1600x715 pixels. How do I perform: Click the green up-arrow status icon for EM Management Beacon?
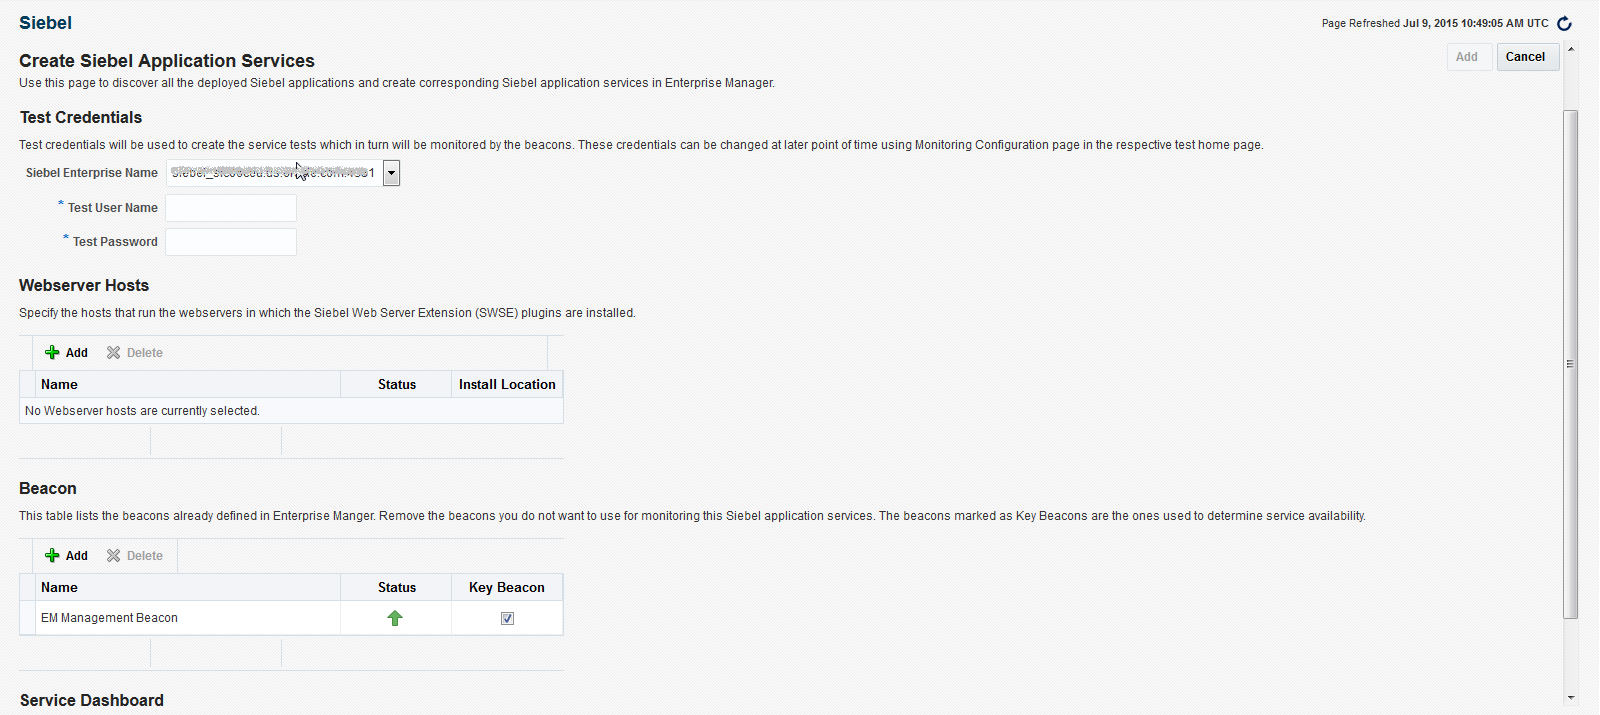tap(395, 618)
